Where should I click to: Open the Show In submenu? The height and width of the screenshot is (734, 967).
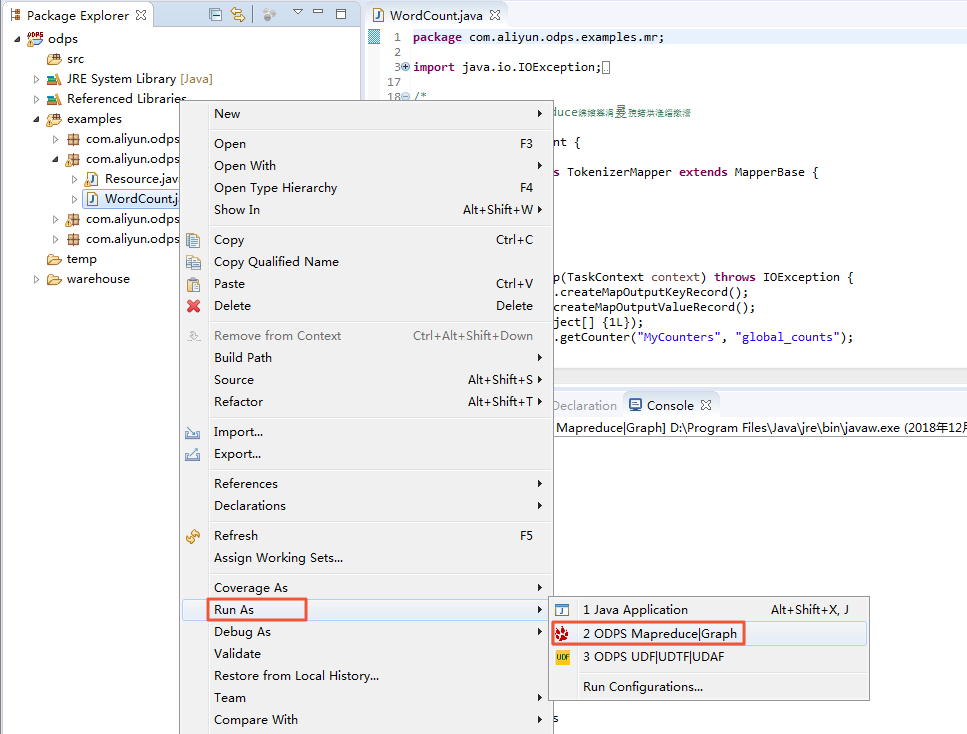366,210
